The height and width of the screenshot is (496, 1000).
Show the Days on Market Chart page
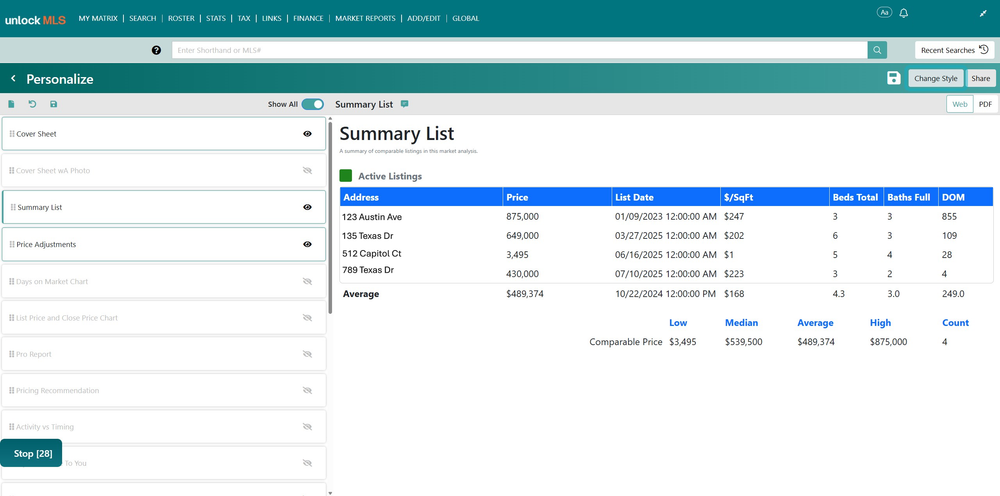(x=307, y=281)
